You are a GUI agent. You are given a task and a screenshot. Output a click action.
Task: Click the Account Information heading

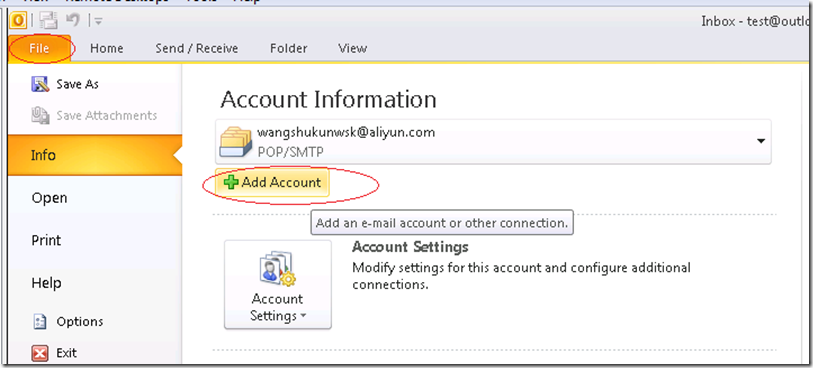pos(328,100)
